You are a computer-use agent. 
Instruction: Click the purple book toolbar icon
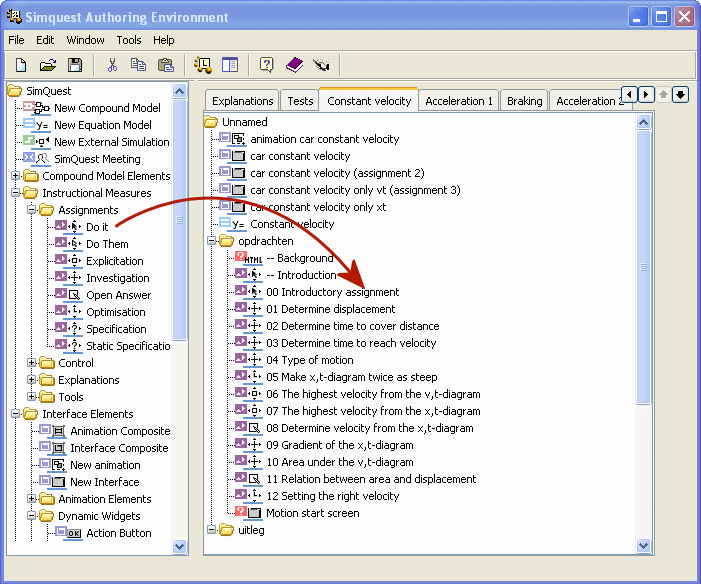tap(294, 65)
